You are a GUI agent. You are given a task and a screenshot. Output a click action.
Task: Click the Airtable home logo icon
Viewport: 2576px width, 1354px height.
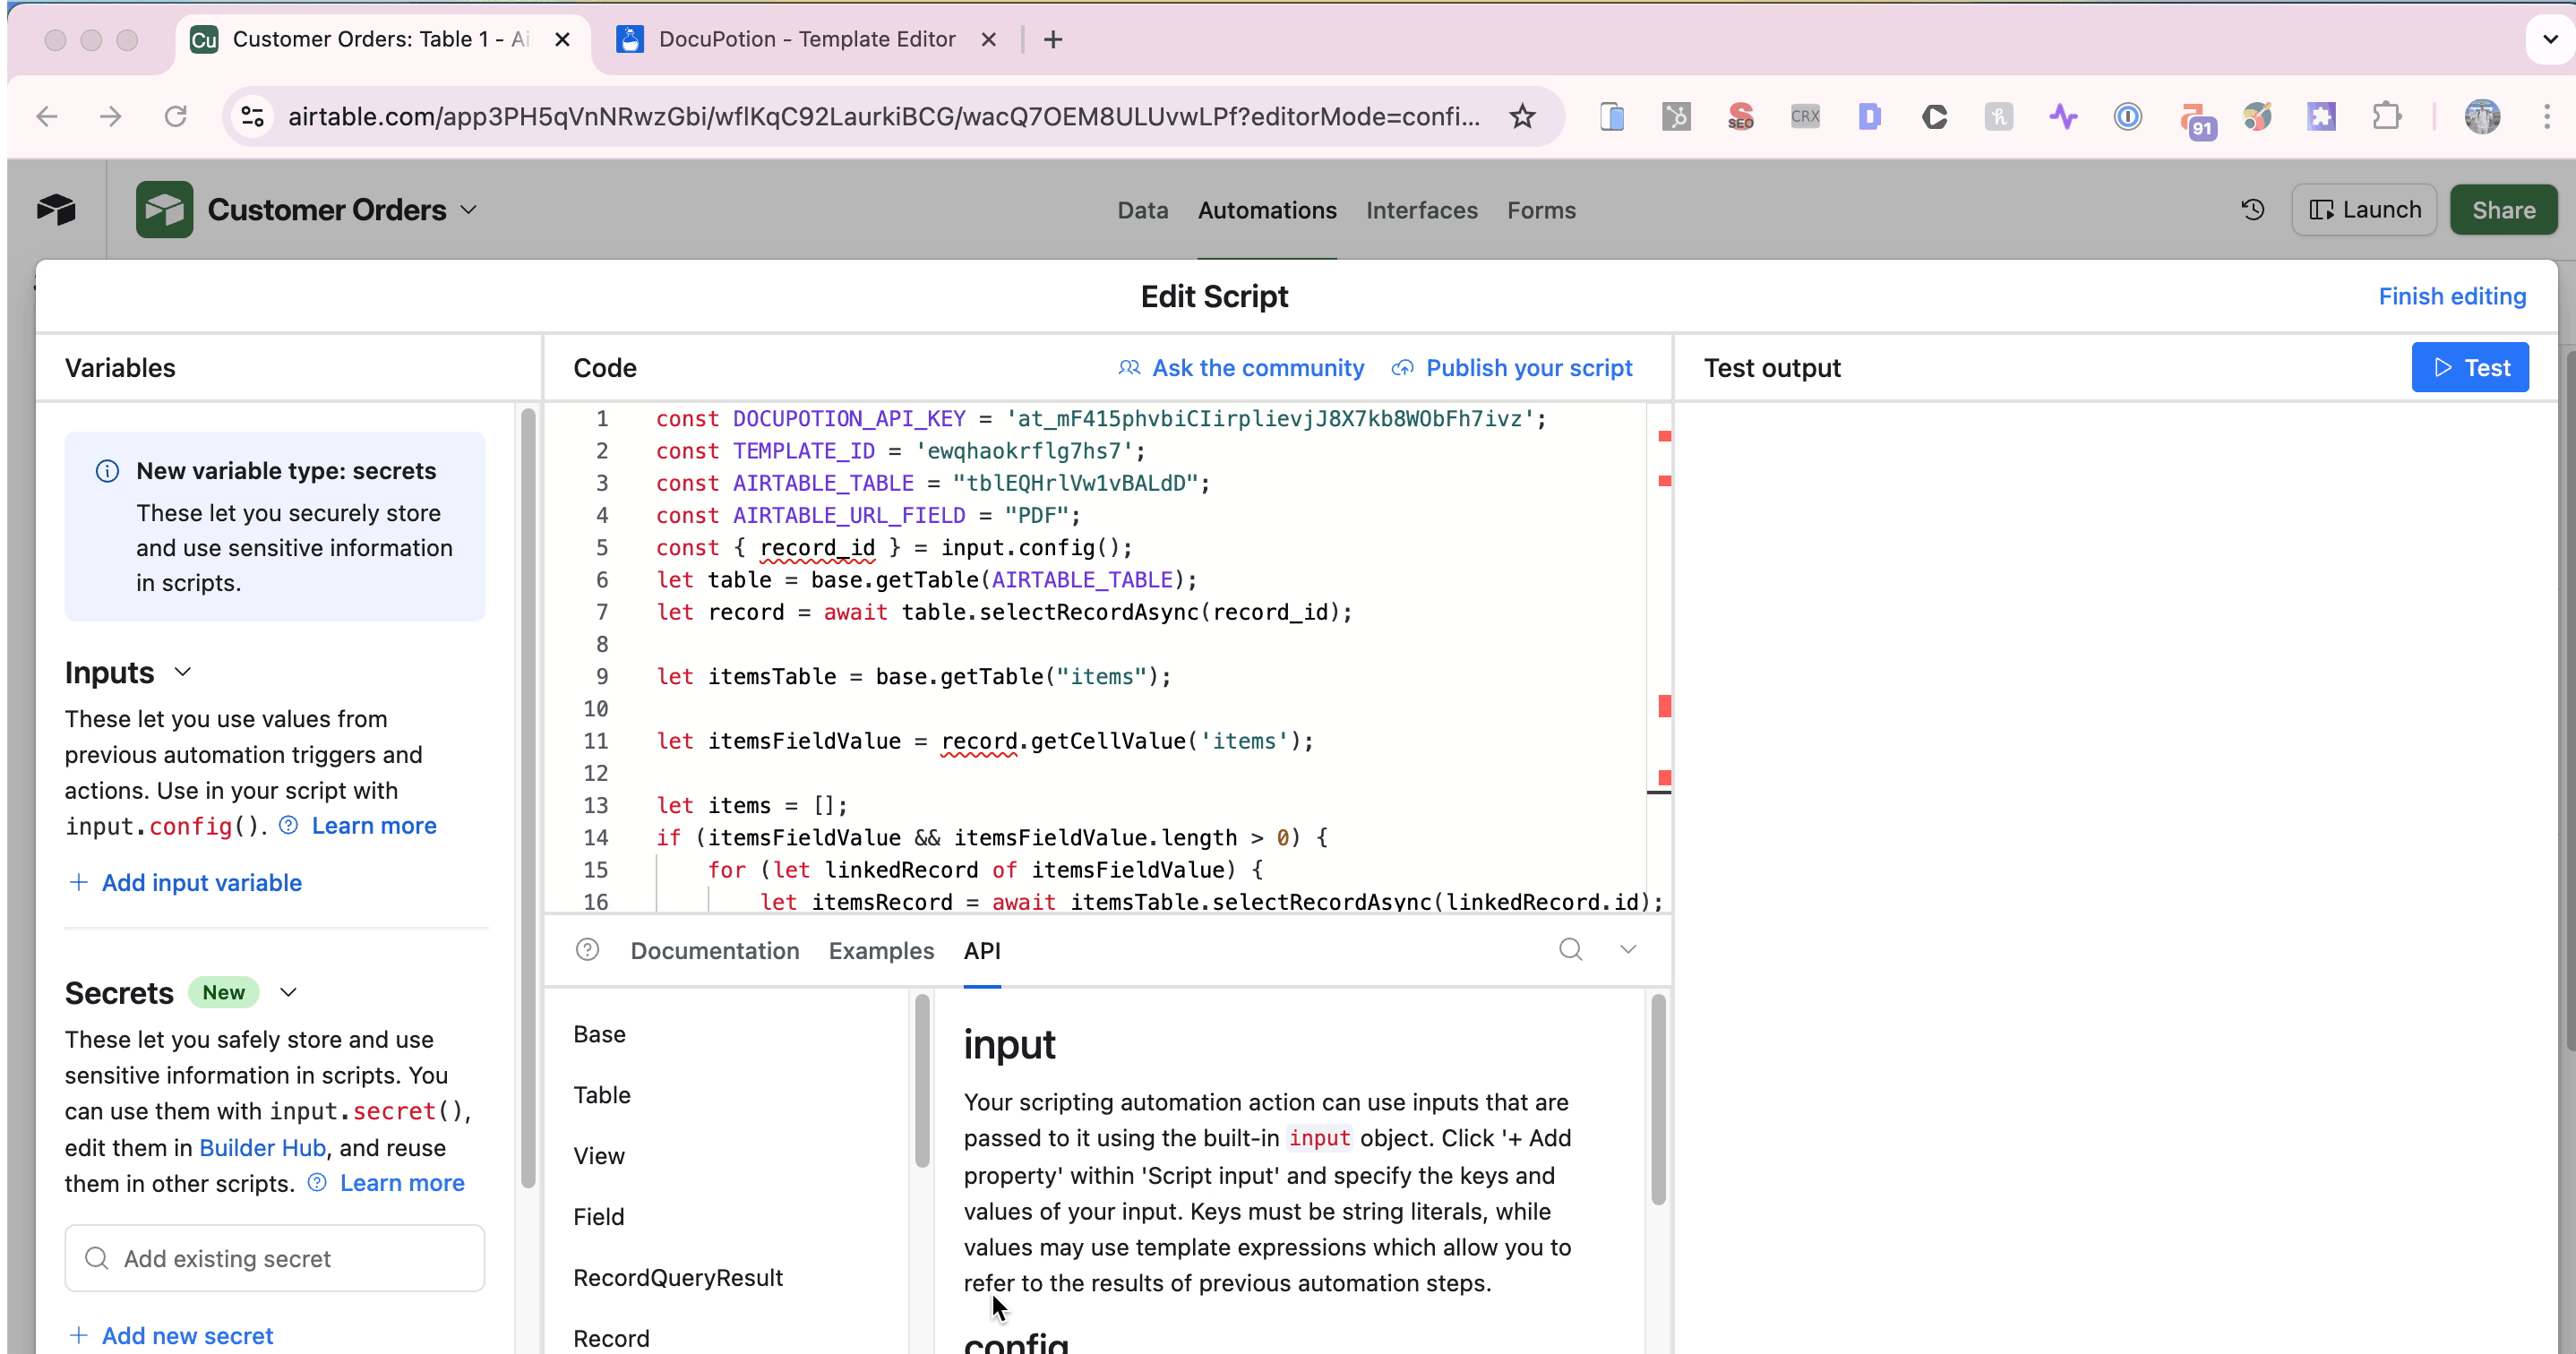click(x=56, y=210)
